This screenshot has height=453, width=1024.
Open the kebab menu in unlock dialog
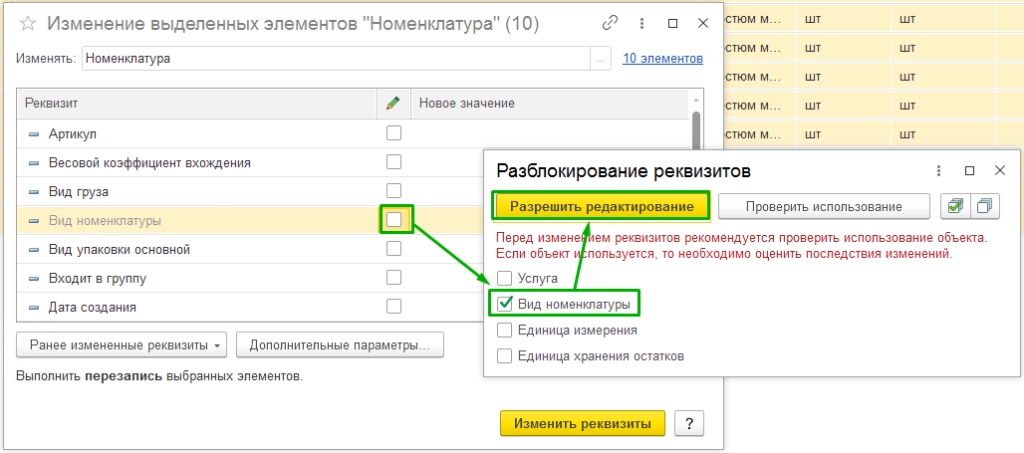(940, 171)
